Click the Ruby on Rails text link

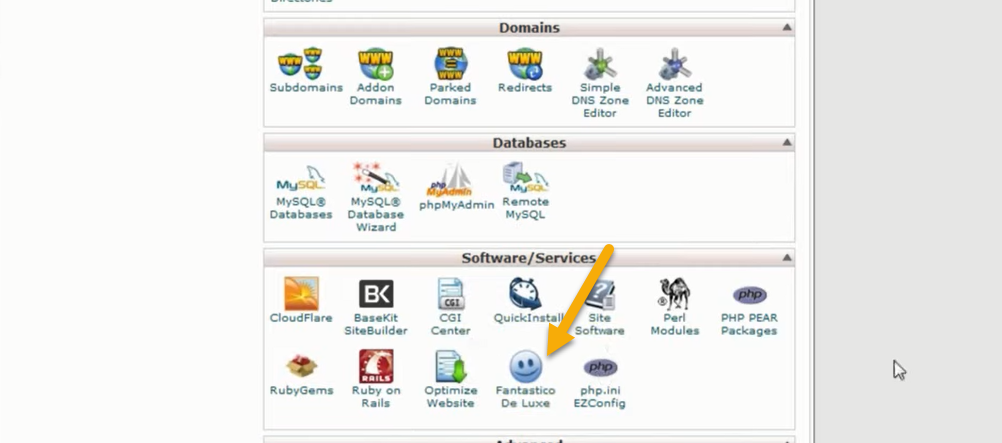(x=376, y=397)
